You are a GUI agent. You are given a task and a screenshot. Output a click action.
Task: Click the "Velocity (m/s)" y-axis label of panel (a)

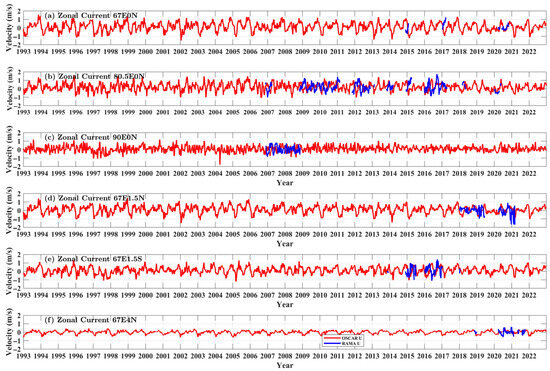click(9, 28)
